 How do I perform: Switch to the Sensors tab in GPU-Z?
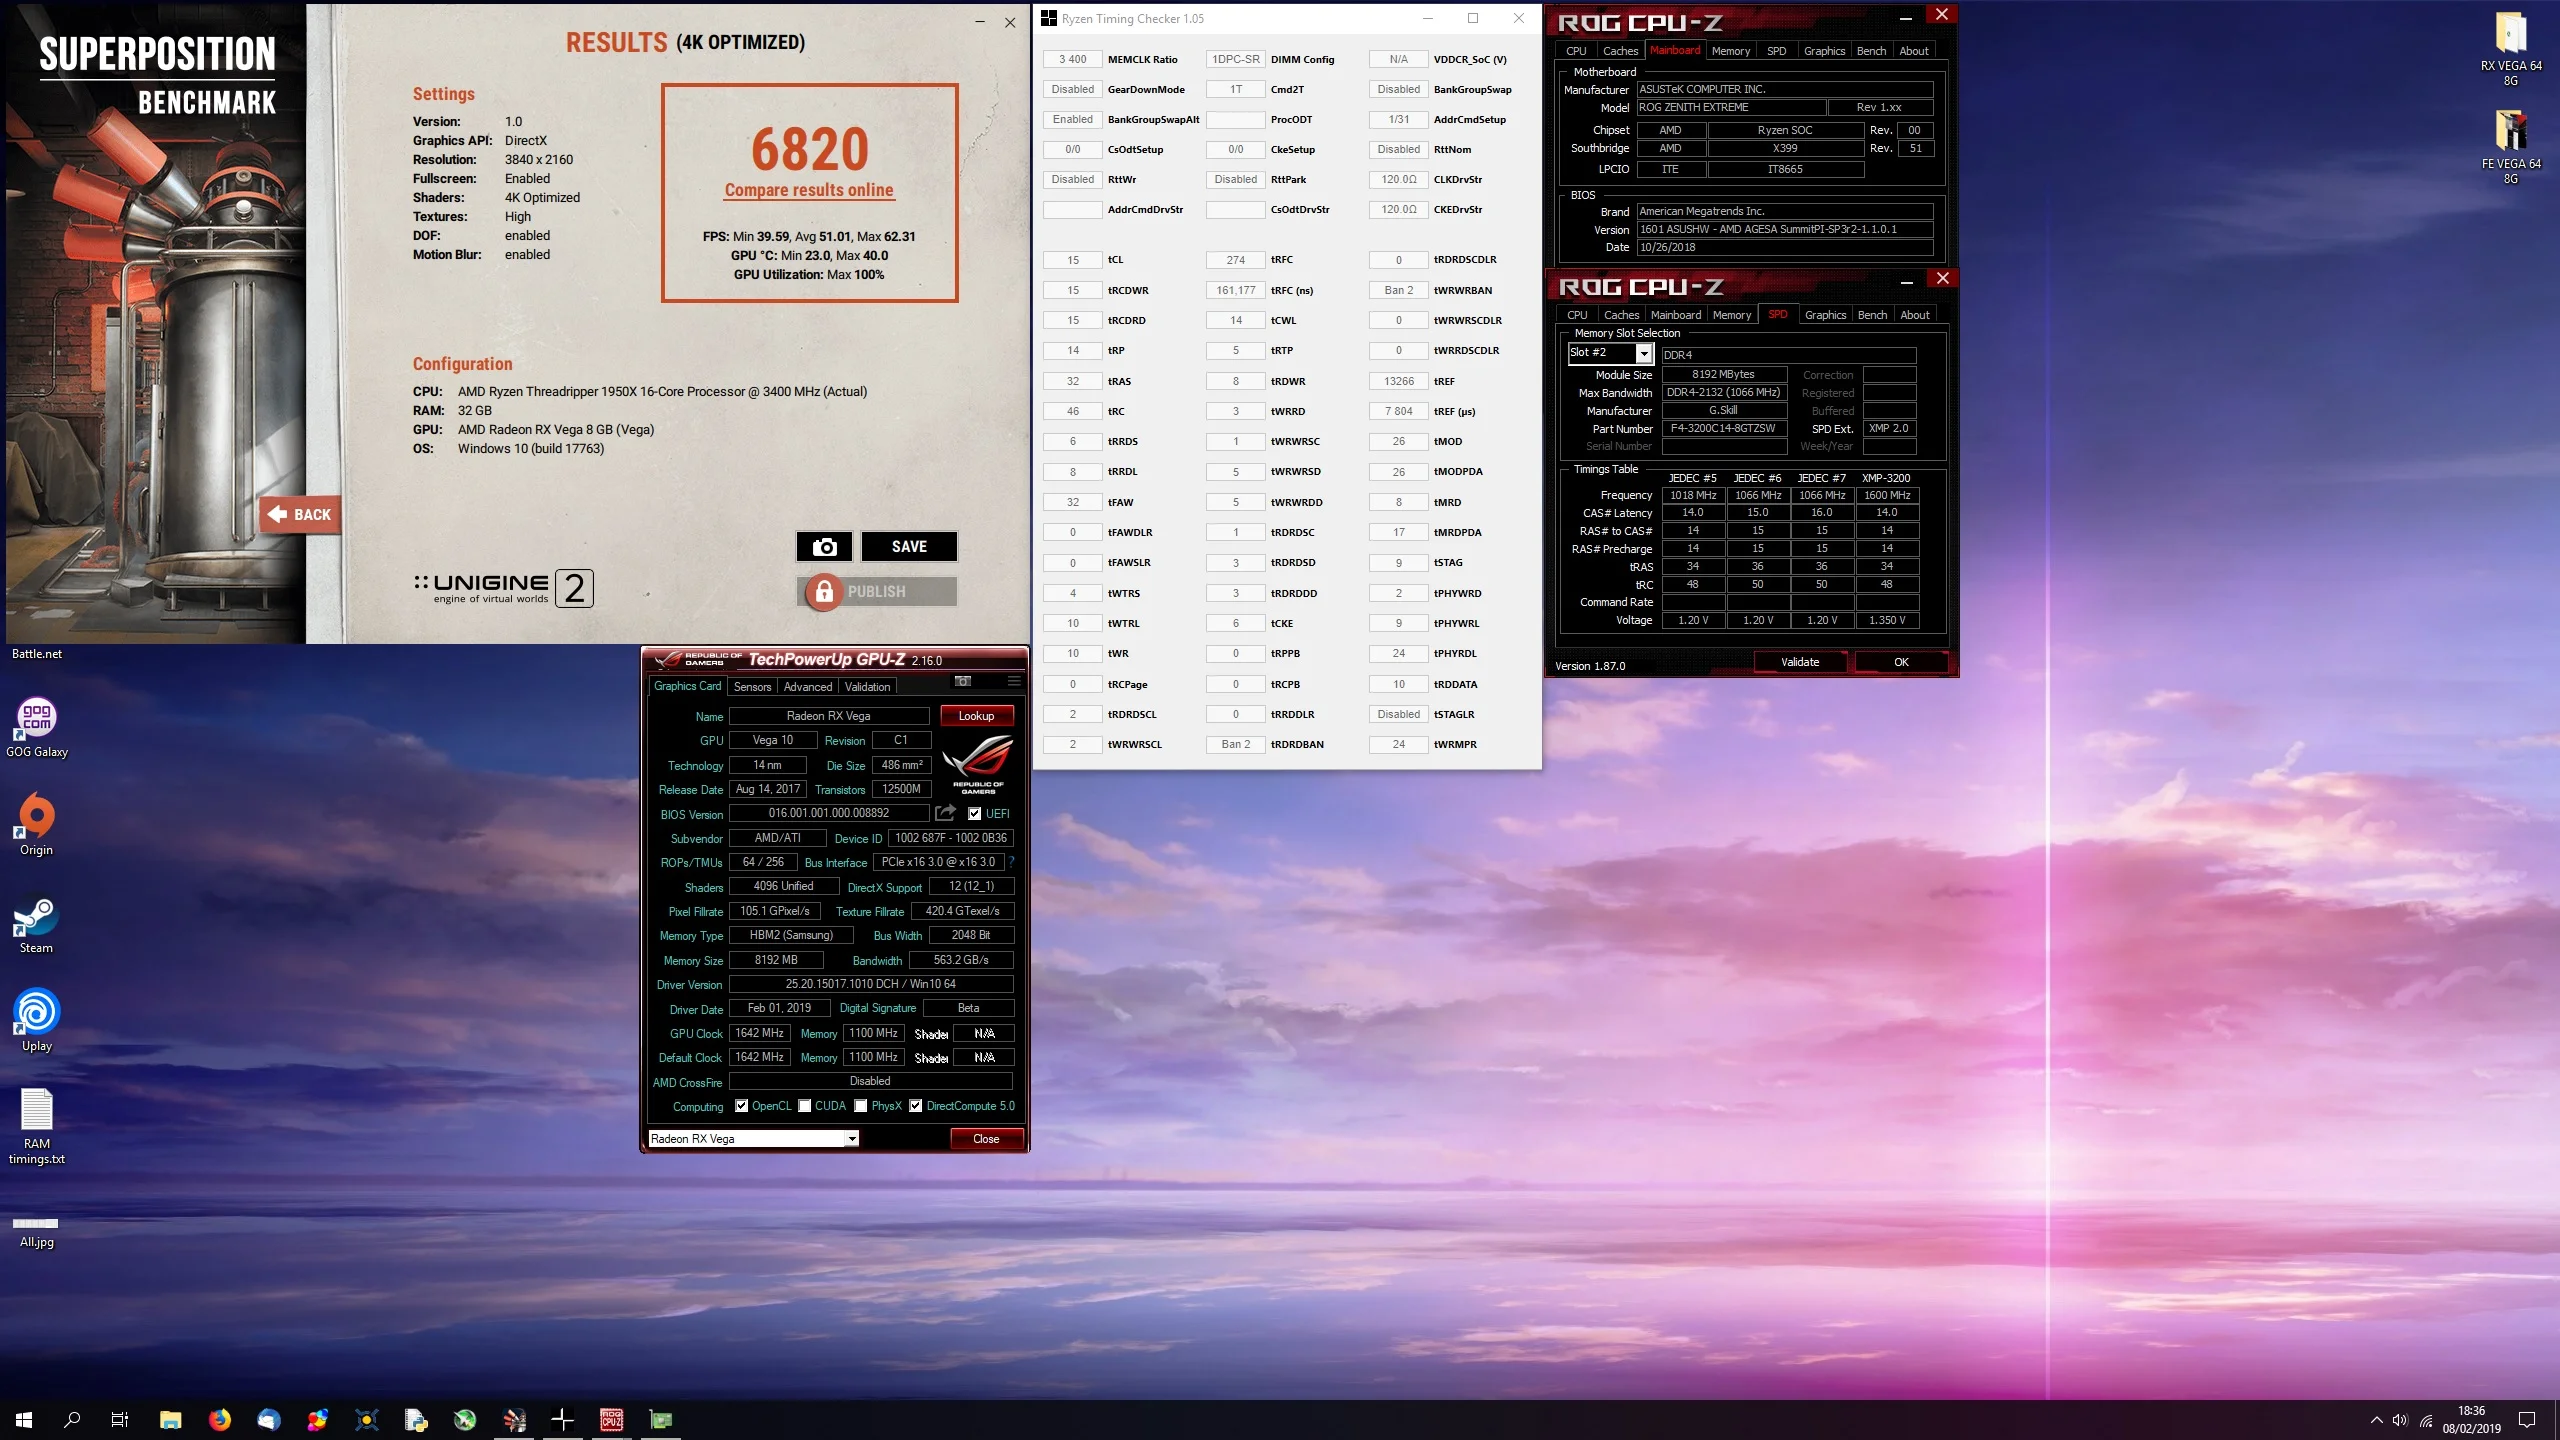752,687
